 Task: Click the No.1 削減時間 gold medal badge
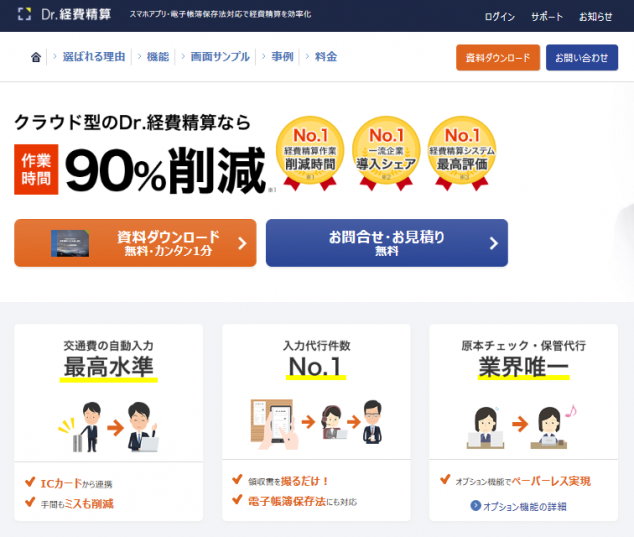coord(310,153)
